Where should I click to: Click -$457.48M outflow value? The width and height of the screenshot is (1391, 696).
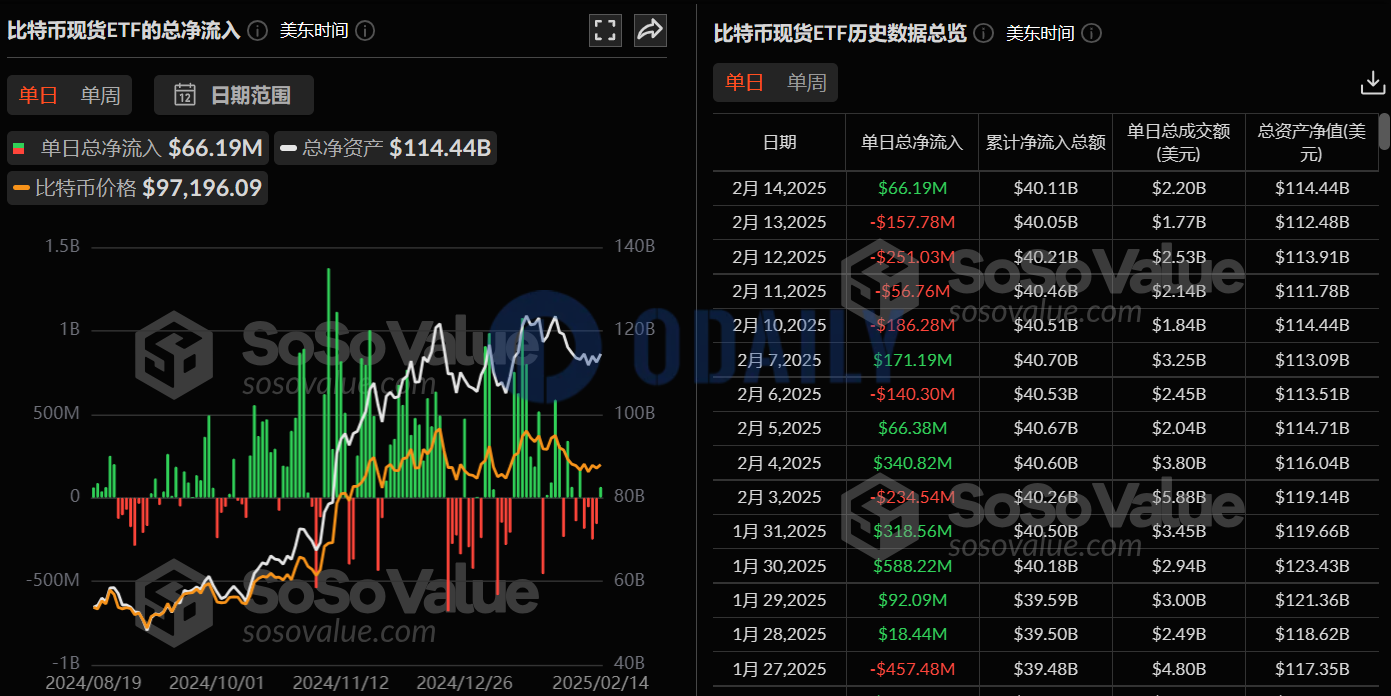tap(912, 669)
